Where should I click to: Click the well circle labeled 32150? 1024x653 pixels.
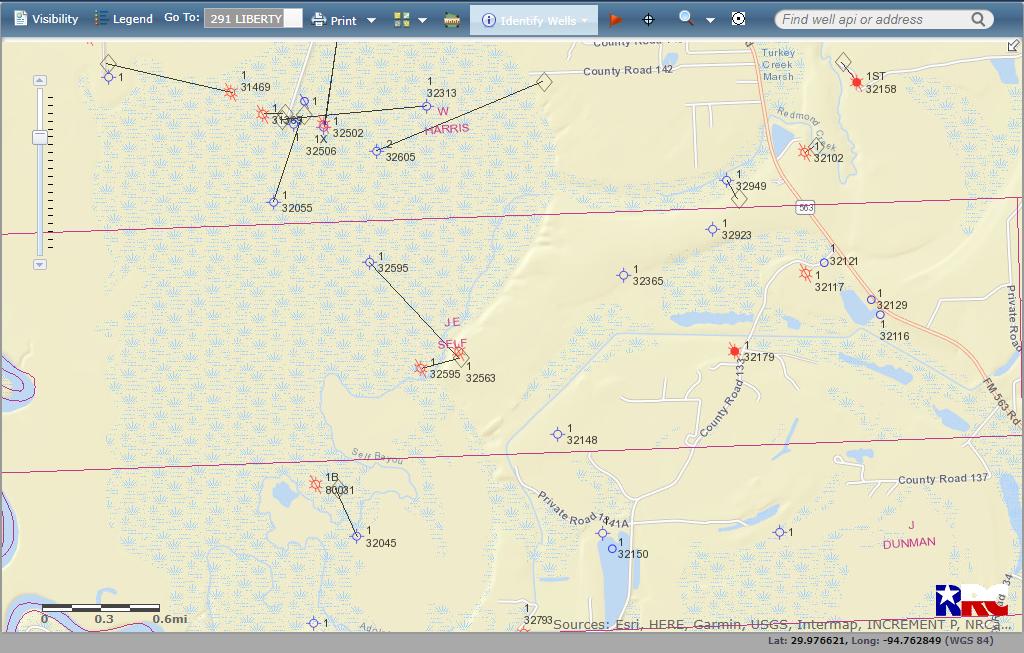point(613,549)
